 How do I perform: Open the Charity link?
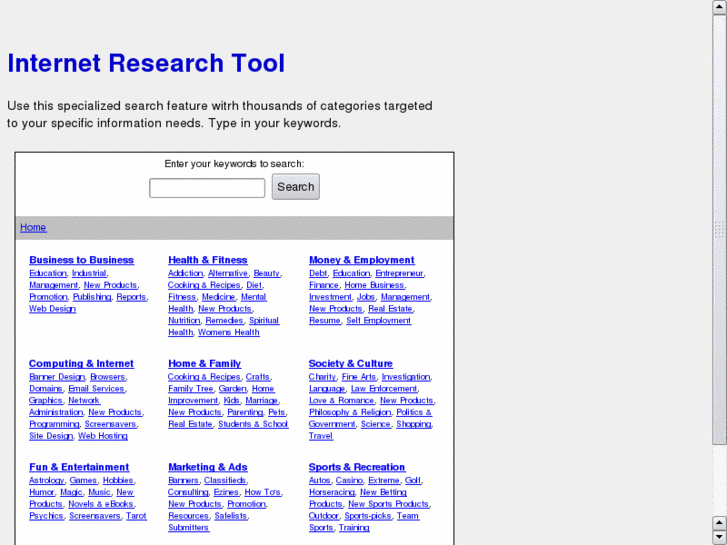point(322,377)
